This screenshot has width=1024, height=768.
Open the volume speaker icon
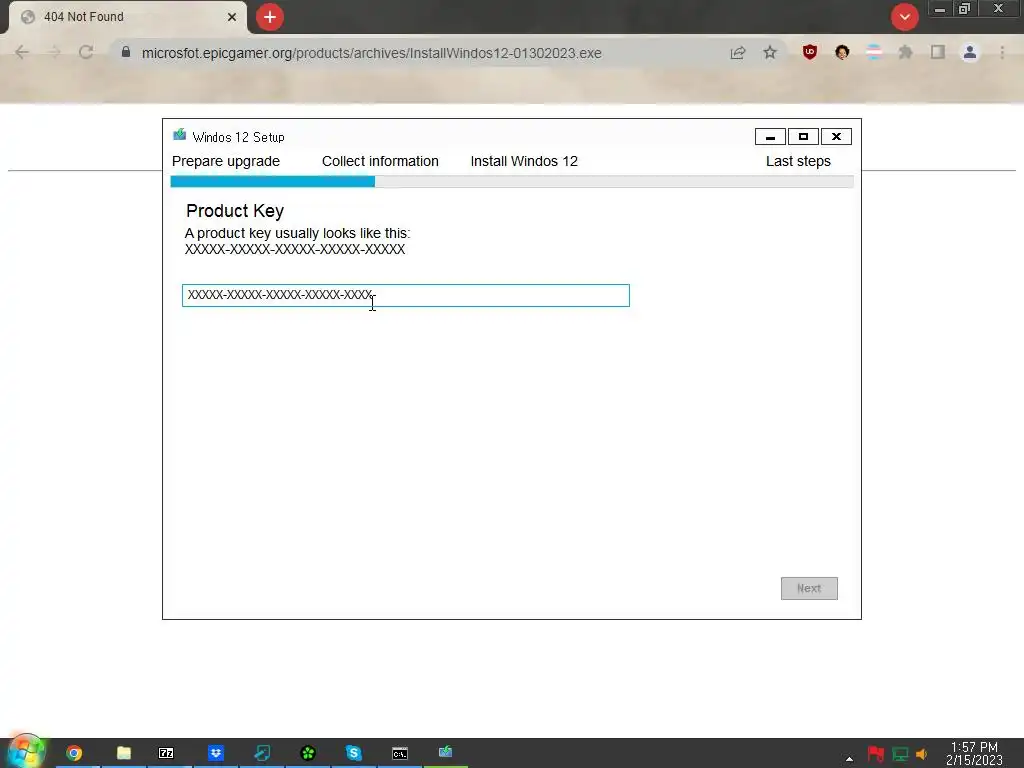pyautogui.click(x=921, y=754)
